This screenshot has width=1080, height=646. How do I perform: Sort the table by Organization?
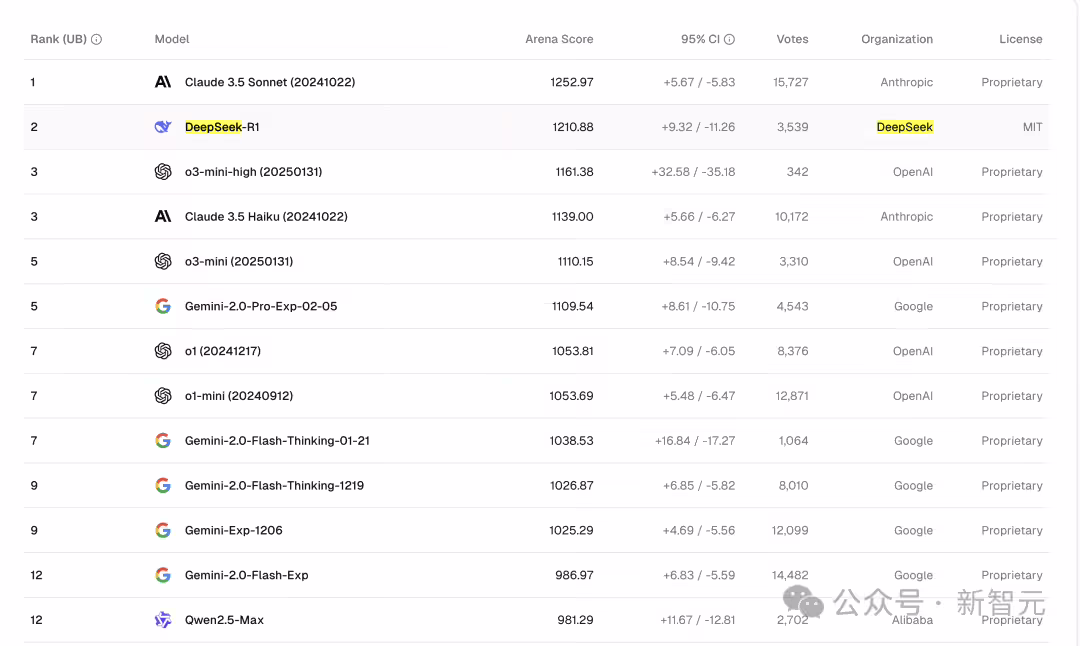[x=897, y=39]
